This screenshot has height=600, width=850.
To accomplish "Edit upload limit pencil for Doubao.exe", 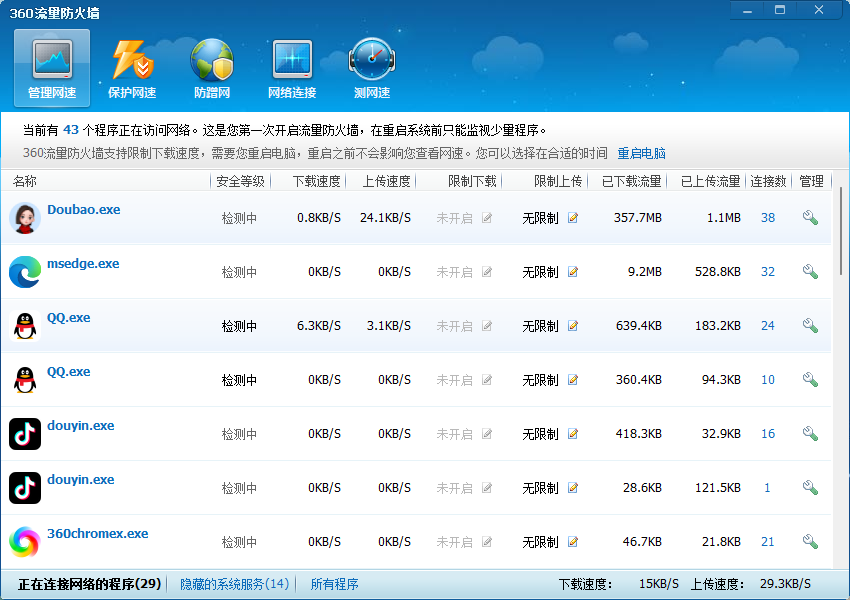I will coord(573,218).
